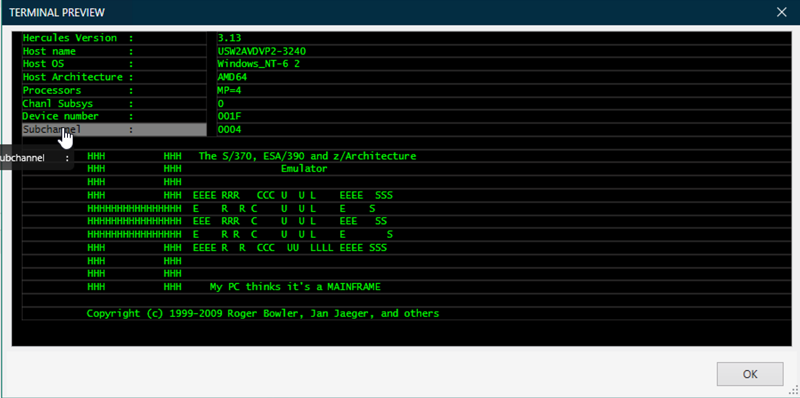Click the MP=4 processors value
Image resolution: width=800 pixels, height=398 pixels.
click(229, 90)
